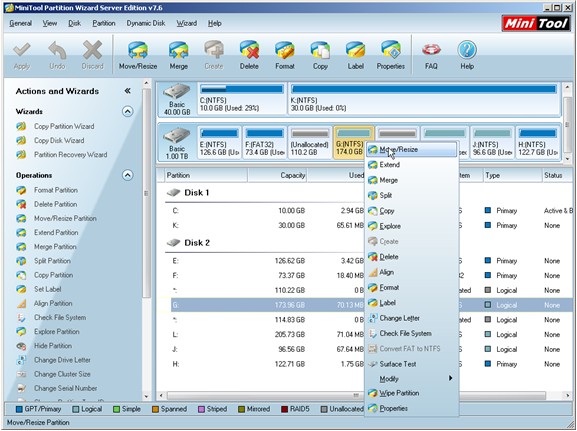This screenshot has height=431, width=577.
Task: Launch Partition Recovery Wizard
Action: coord(71,155)
